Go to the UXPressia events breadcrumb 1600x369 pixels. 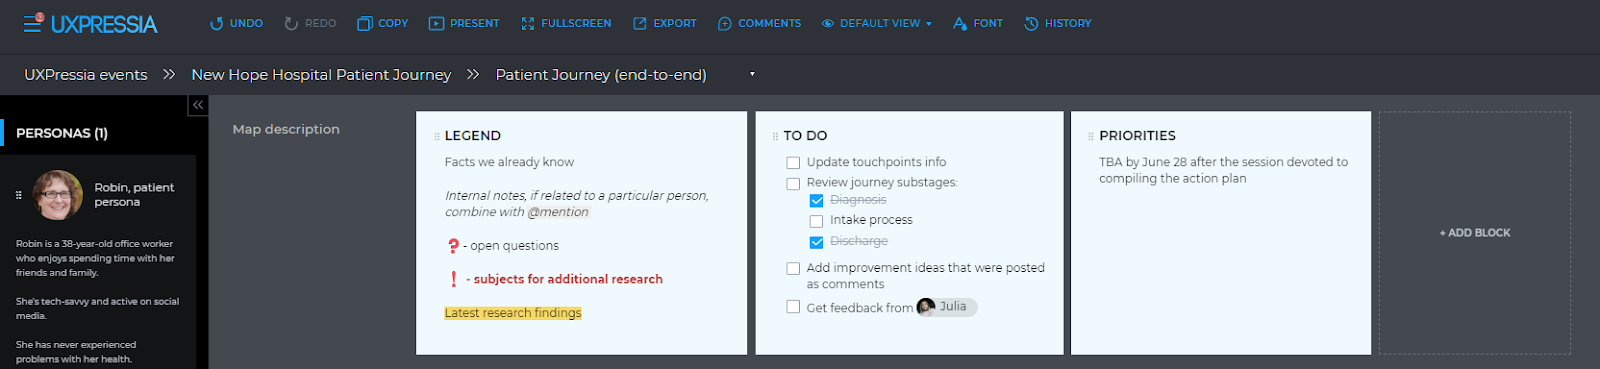86,75
